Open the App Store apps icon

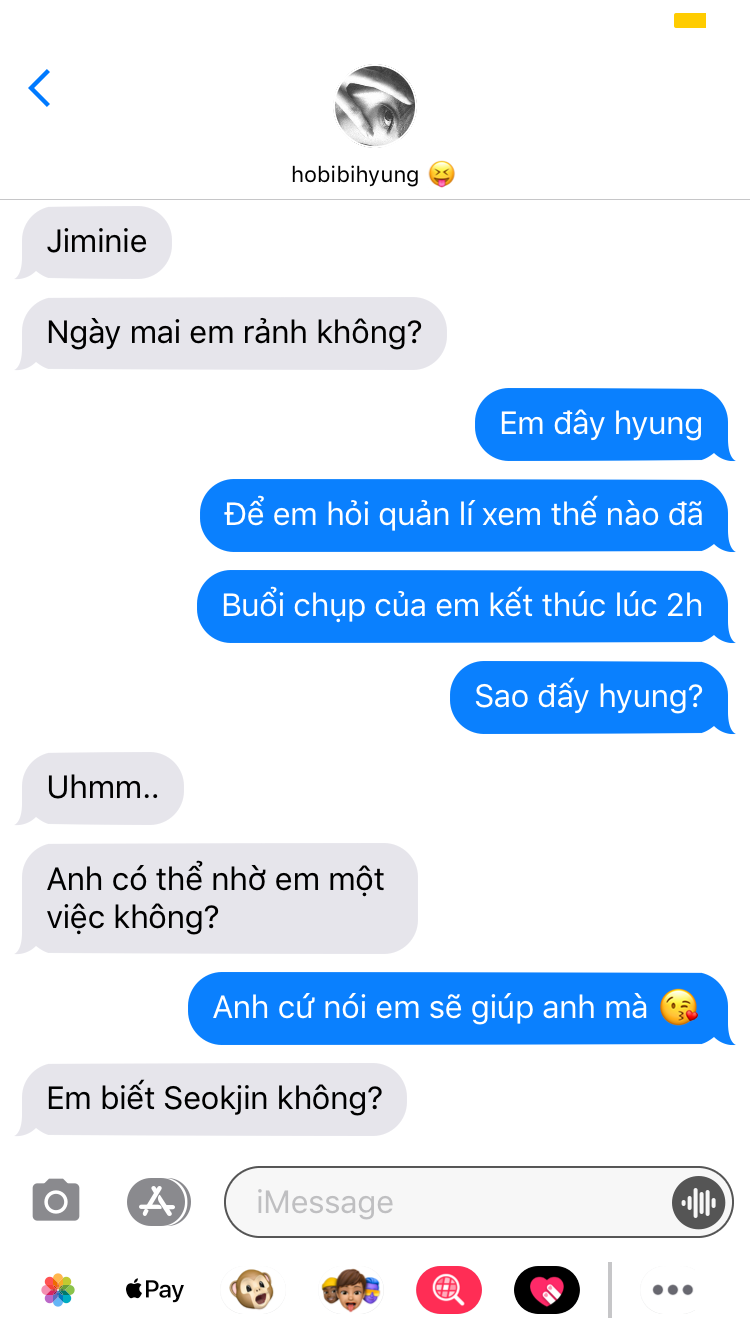tap(158, 1201)
